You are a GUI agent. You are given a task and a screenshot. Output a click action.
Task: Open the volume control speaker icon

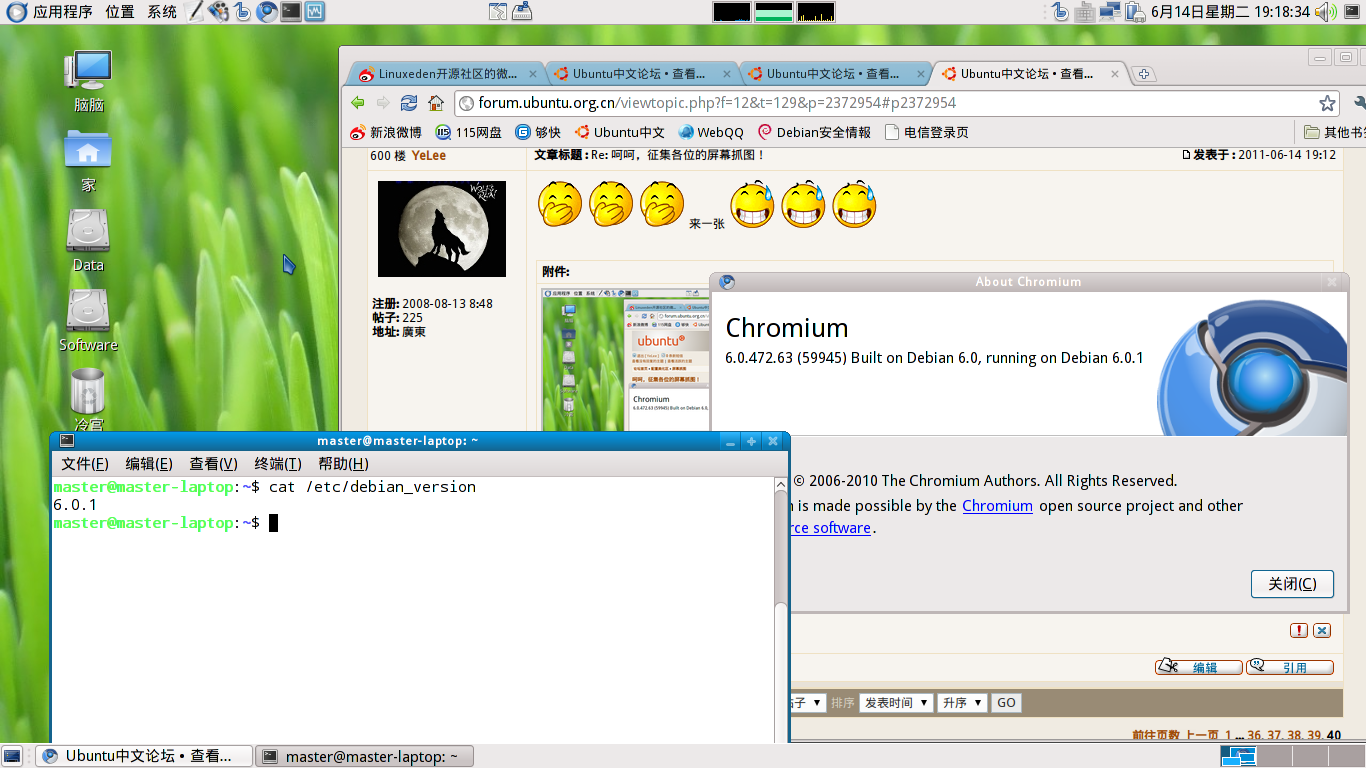pos(1326,12)
